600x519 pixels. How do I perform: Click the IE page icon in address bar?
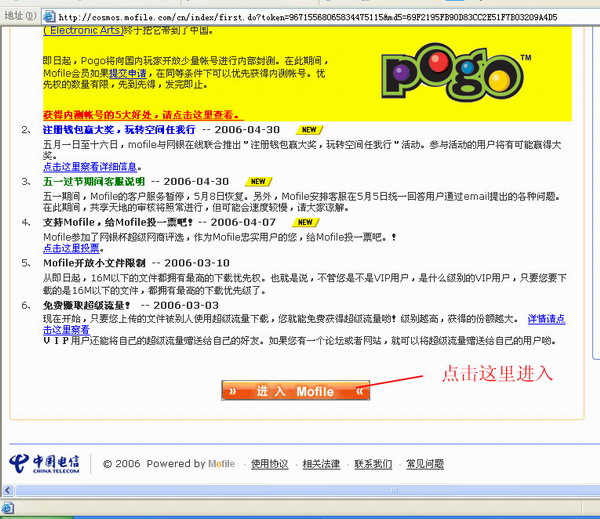49,16
